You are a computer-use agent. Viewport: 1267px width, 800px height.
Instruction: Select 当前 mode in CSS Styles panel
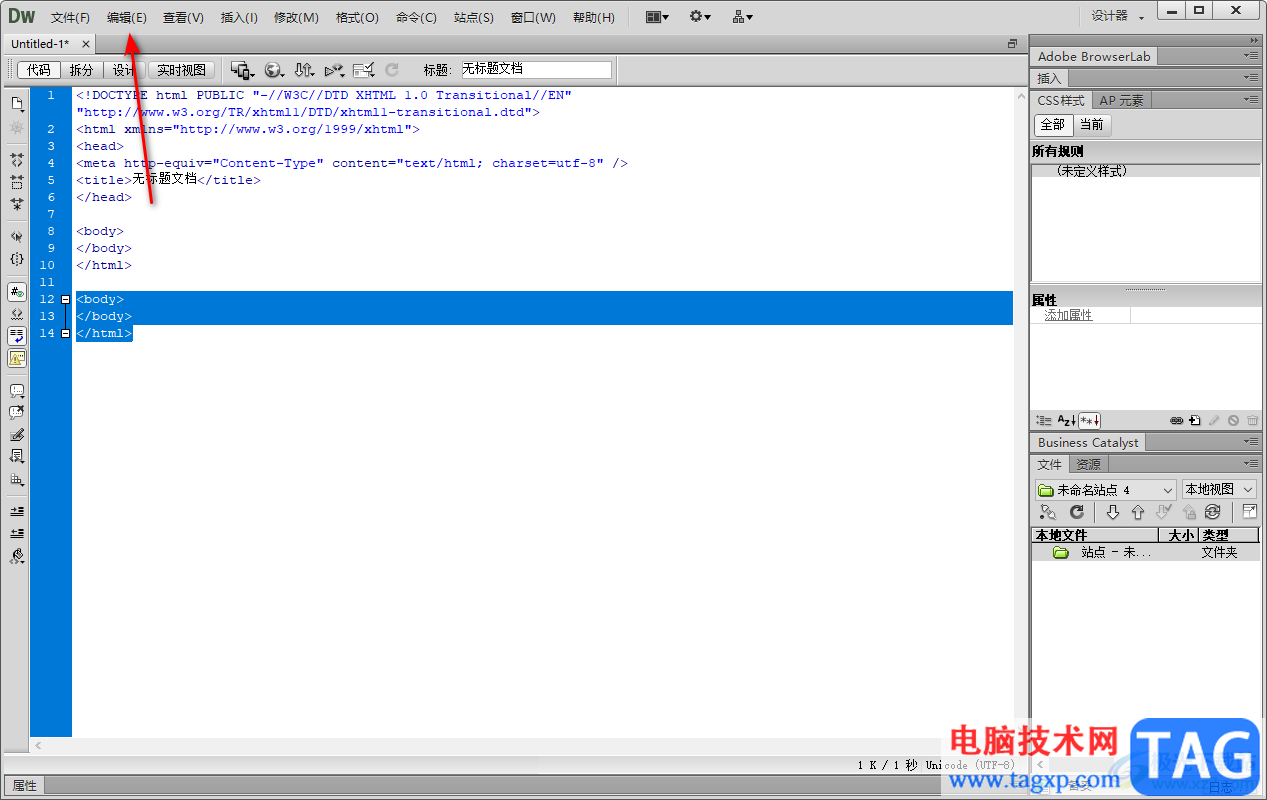1092,125
